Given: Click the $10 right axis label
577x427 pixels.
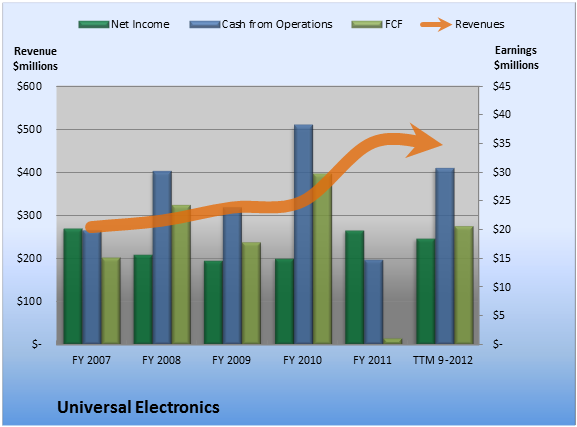Looking at the screenshot, I should tap(502, 287).
